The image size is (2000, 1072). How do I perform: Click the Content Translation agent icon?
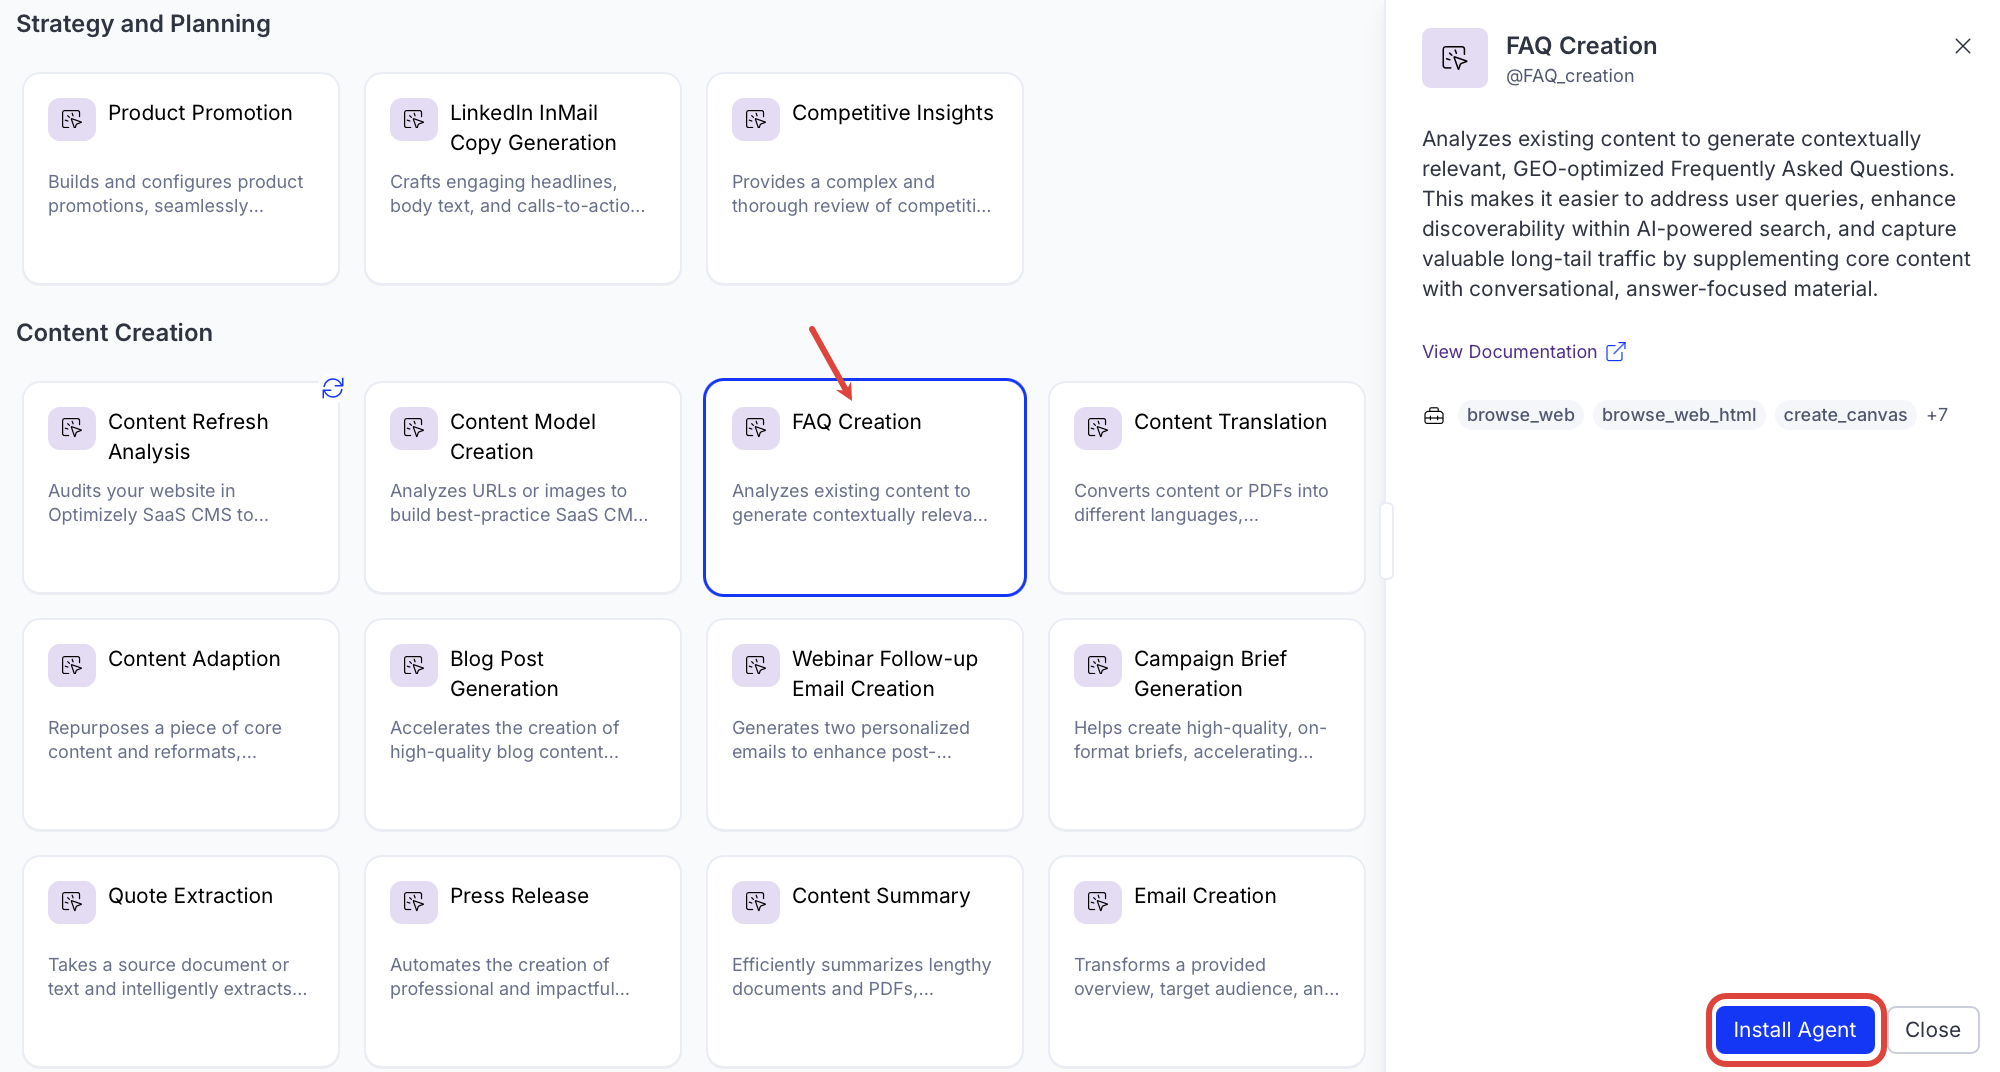tap(1098, 429)
